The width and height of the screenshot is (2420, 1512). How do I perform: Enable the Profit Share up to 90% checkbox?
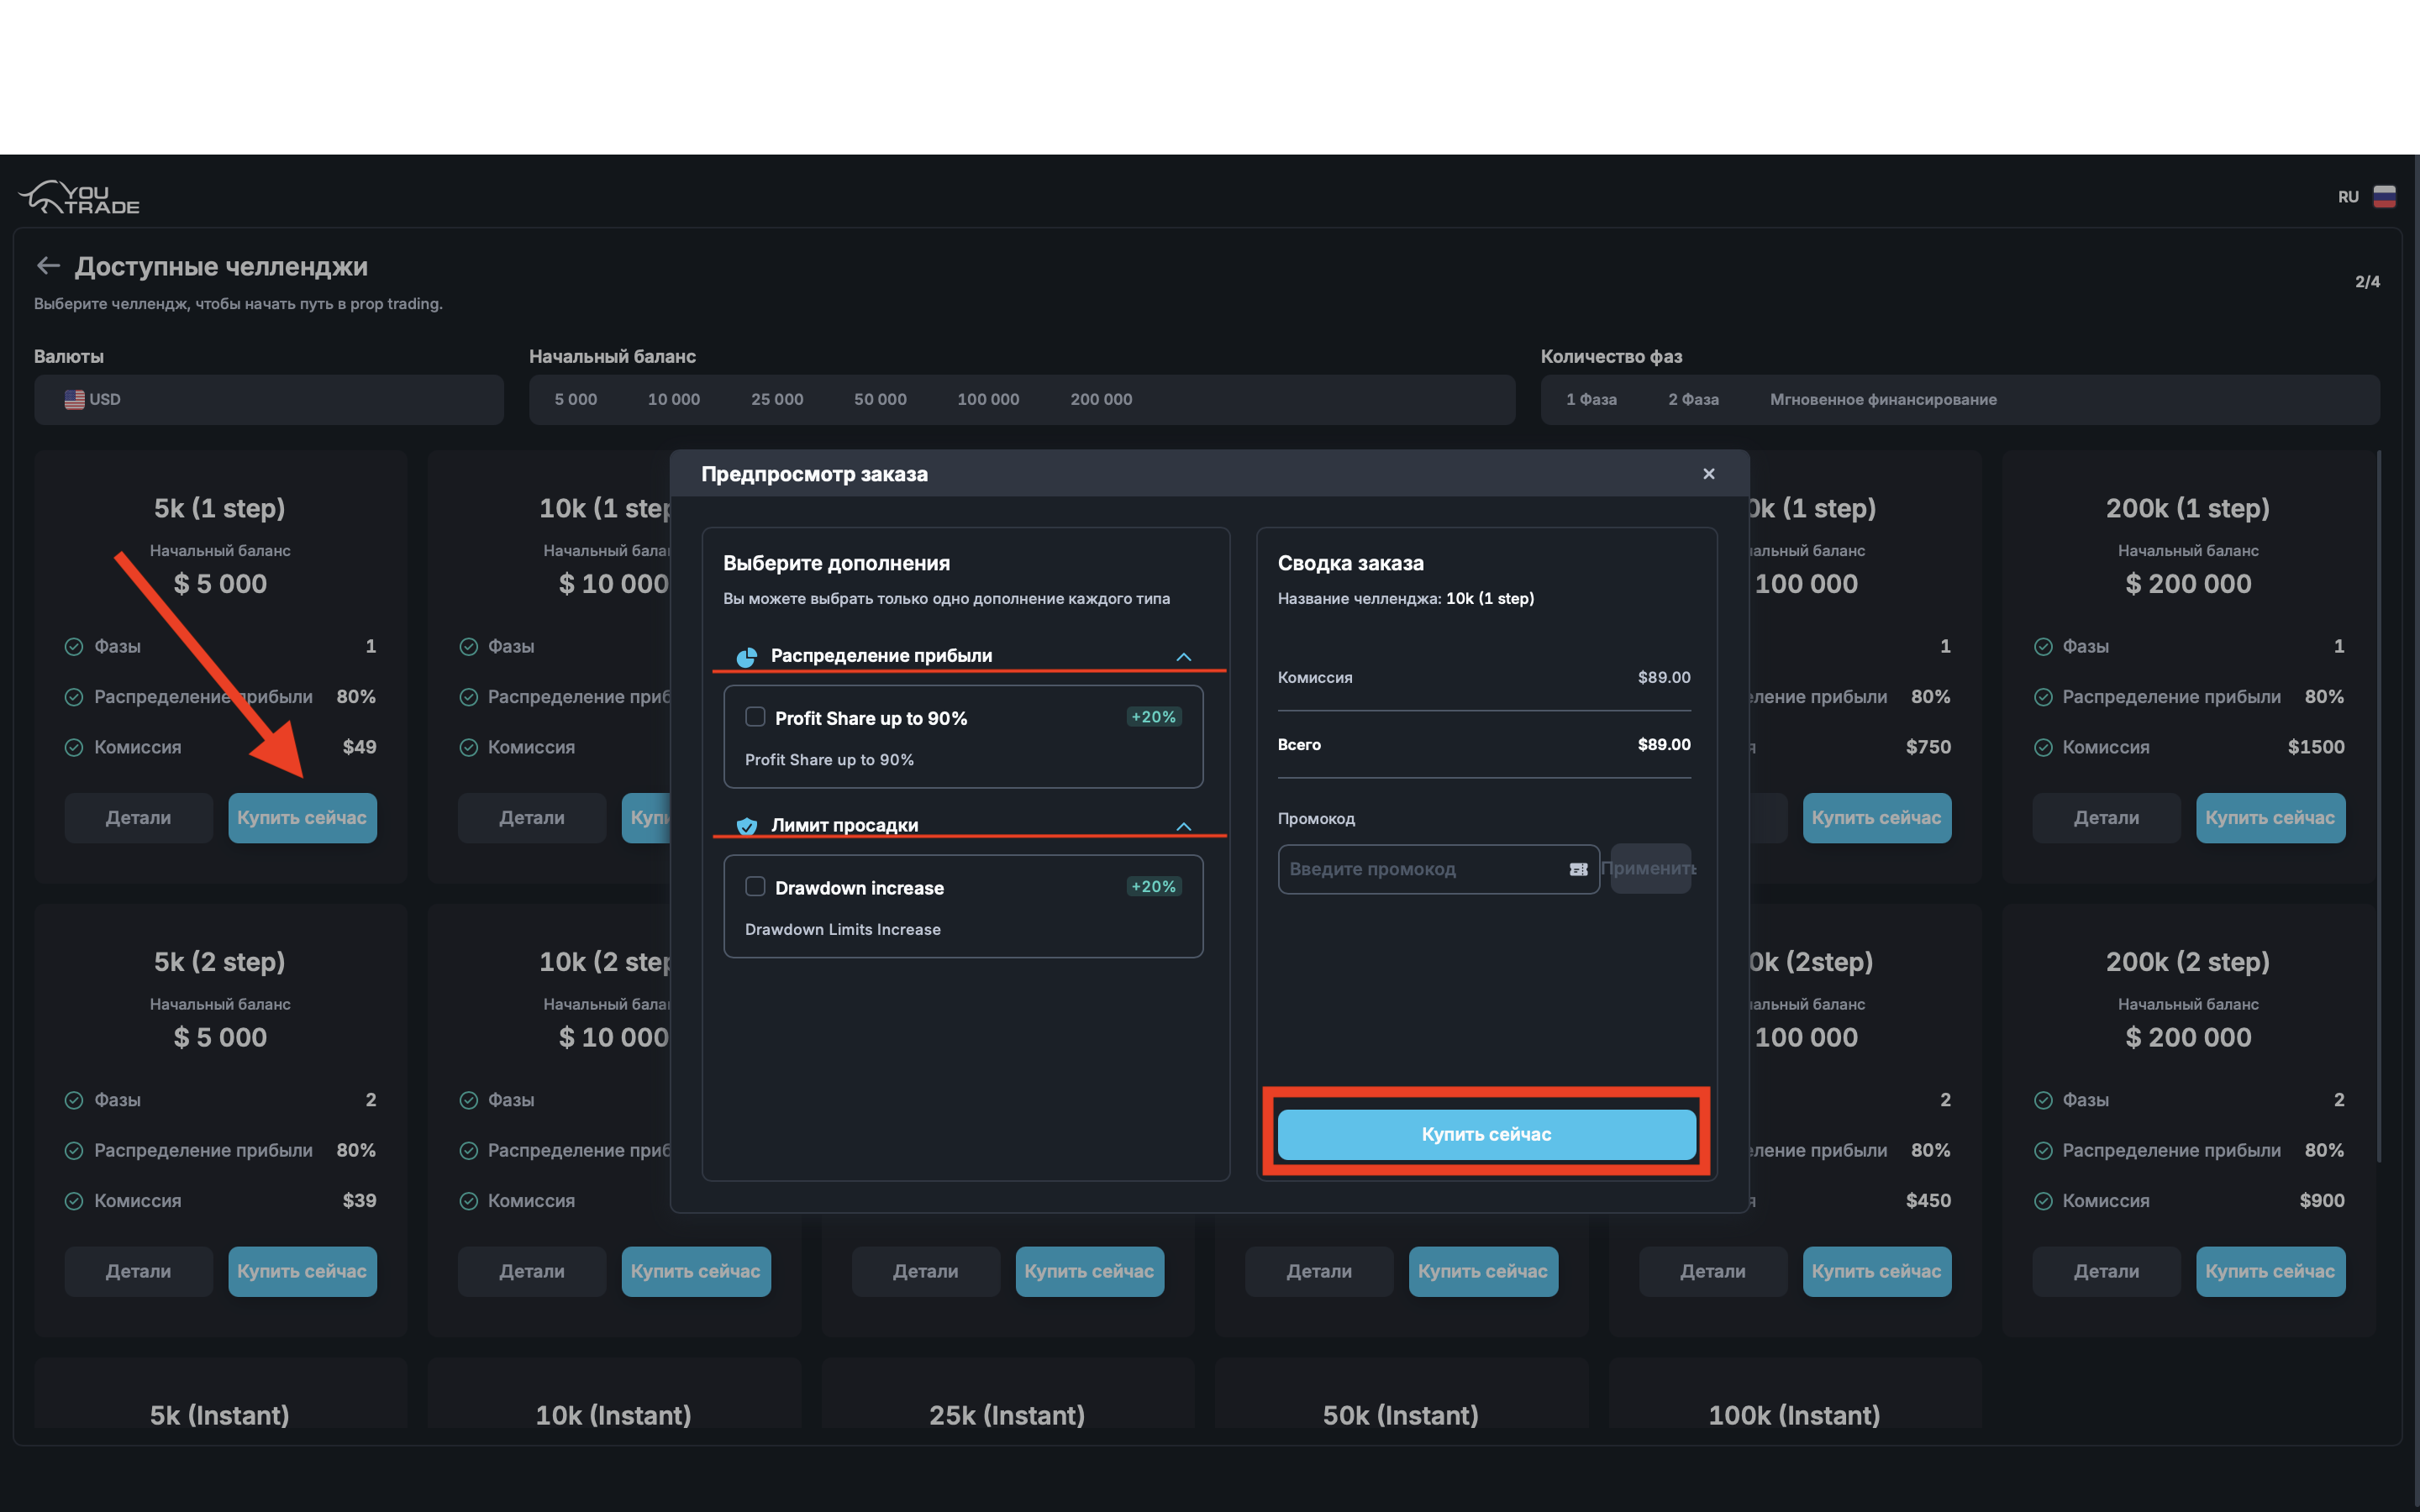point(755,716)
